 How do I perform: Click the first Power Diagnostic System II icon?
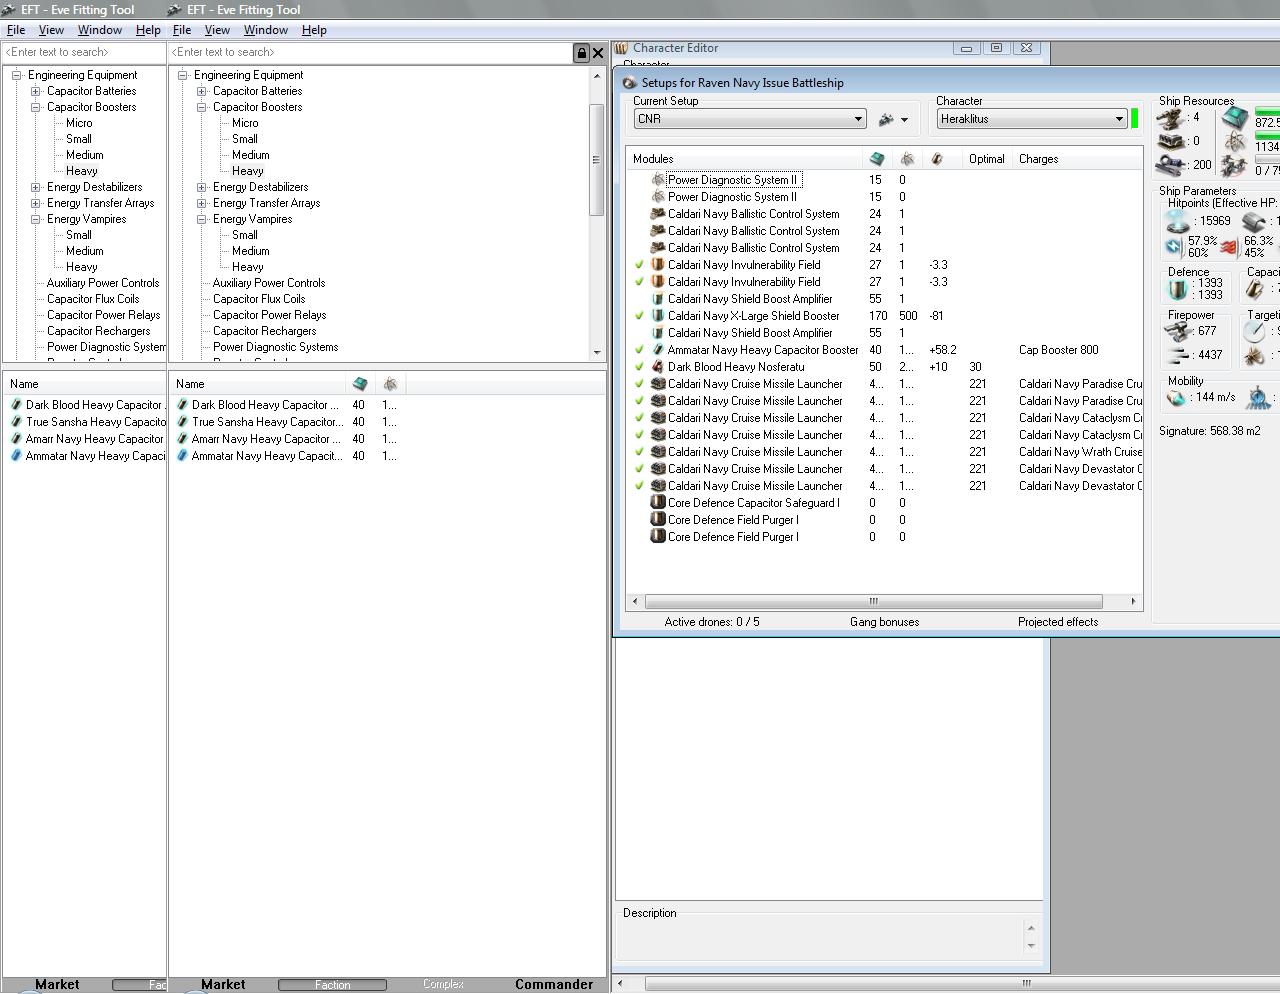(658, 180)
